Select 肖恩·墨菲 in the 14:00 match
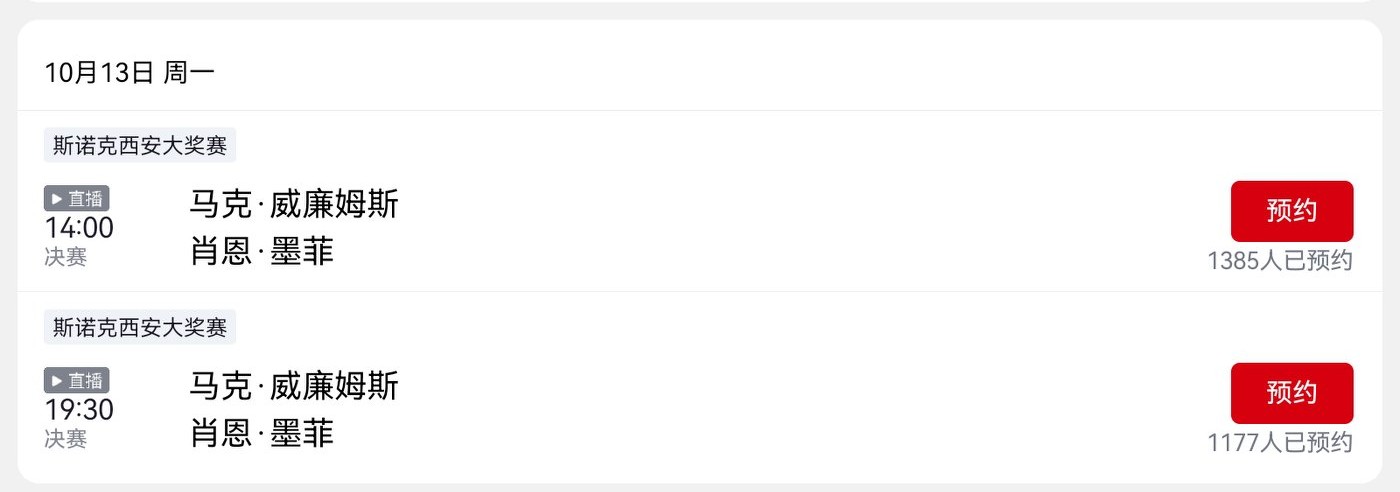 (262, 250)
